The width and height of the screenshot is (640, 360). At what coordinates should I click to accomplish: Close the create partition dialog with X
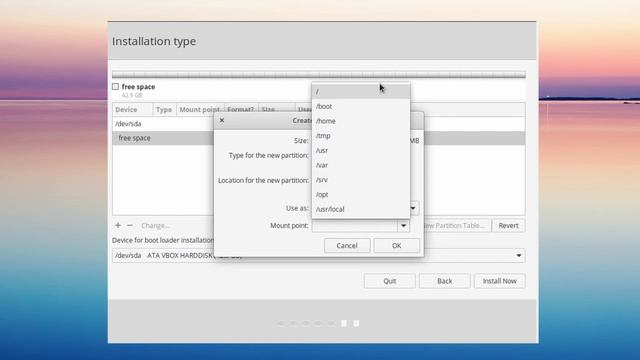point(222,120)
